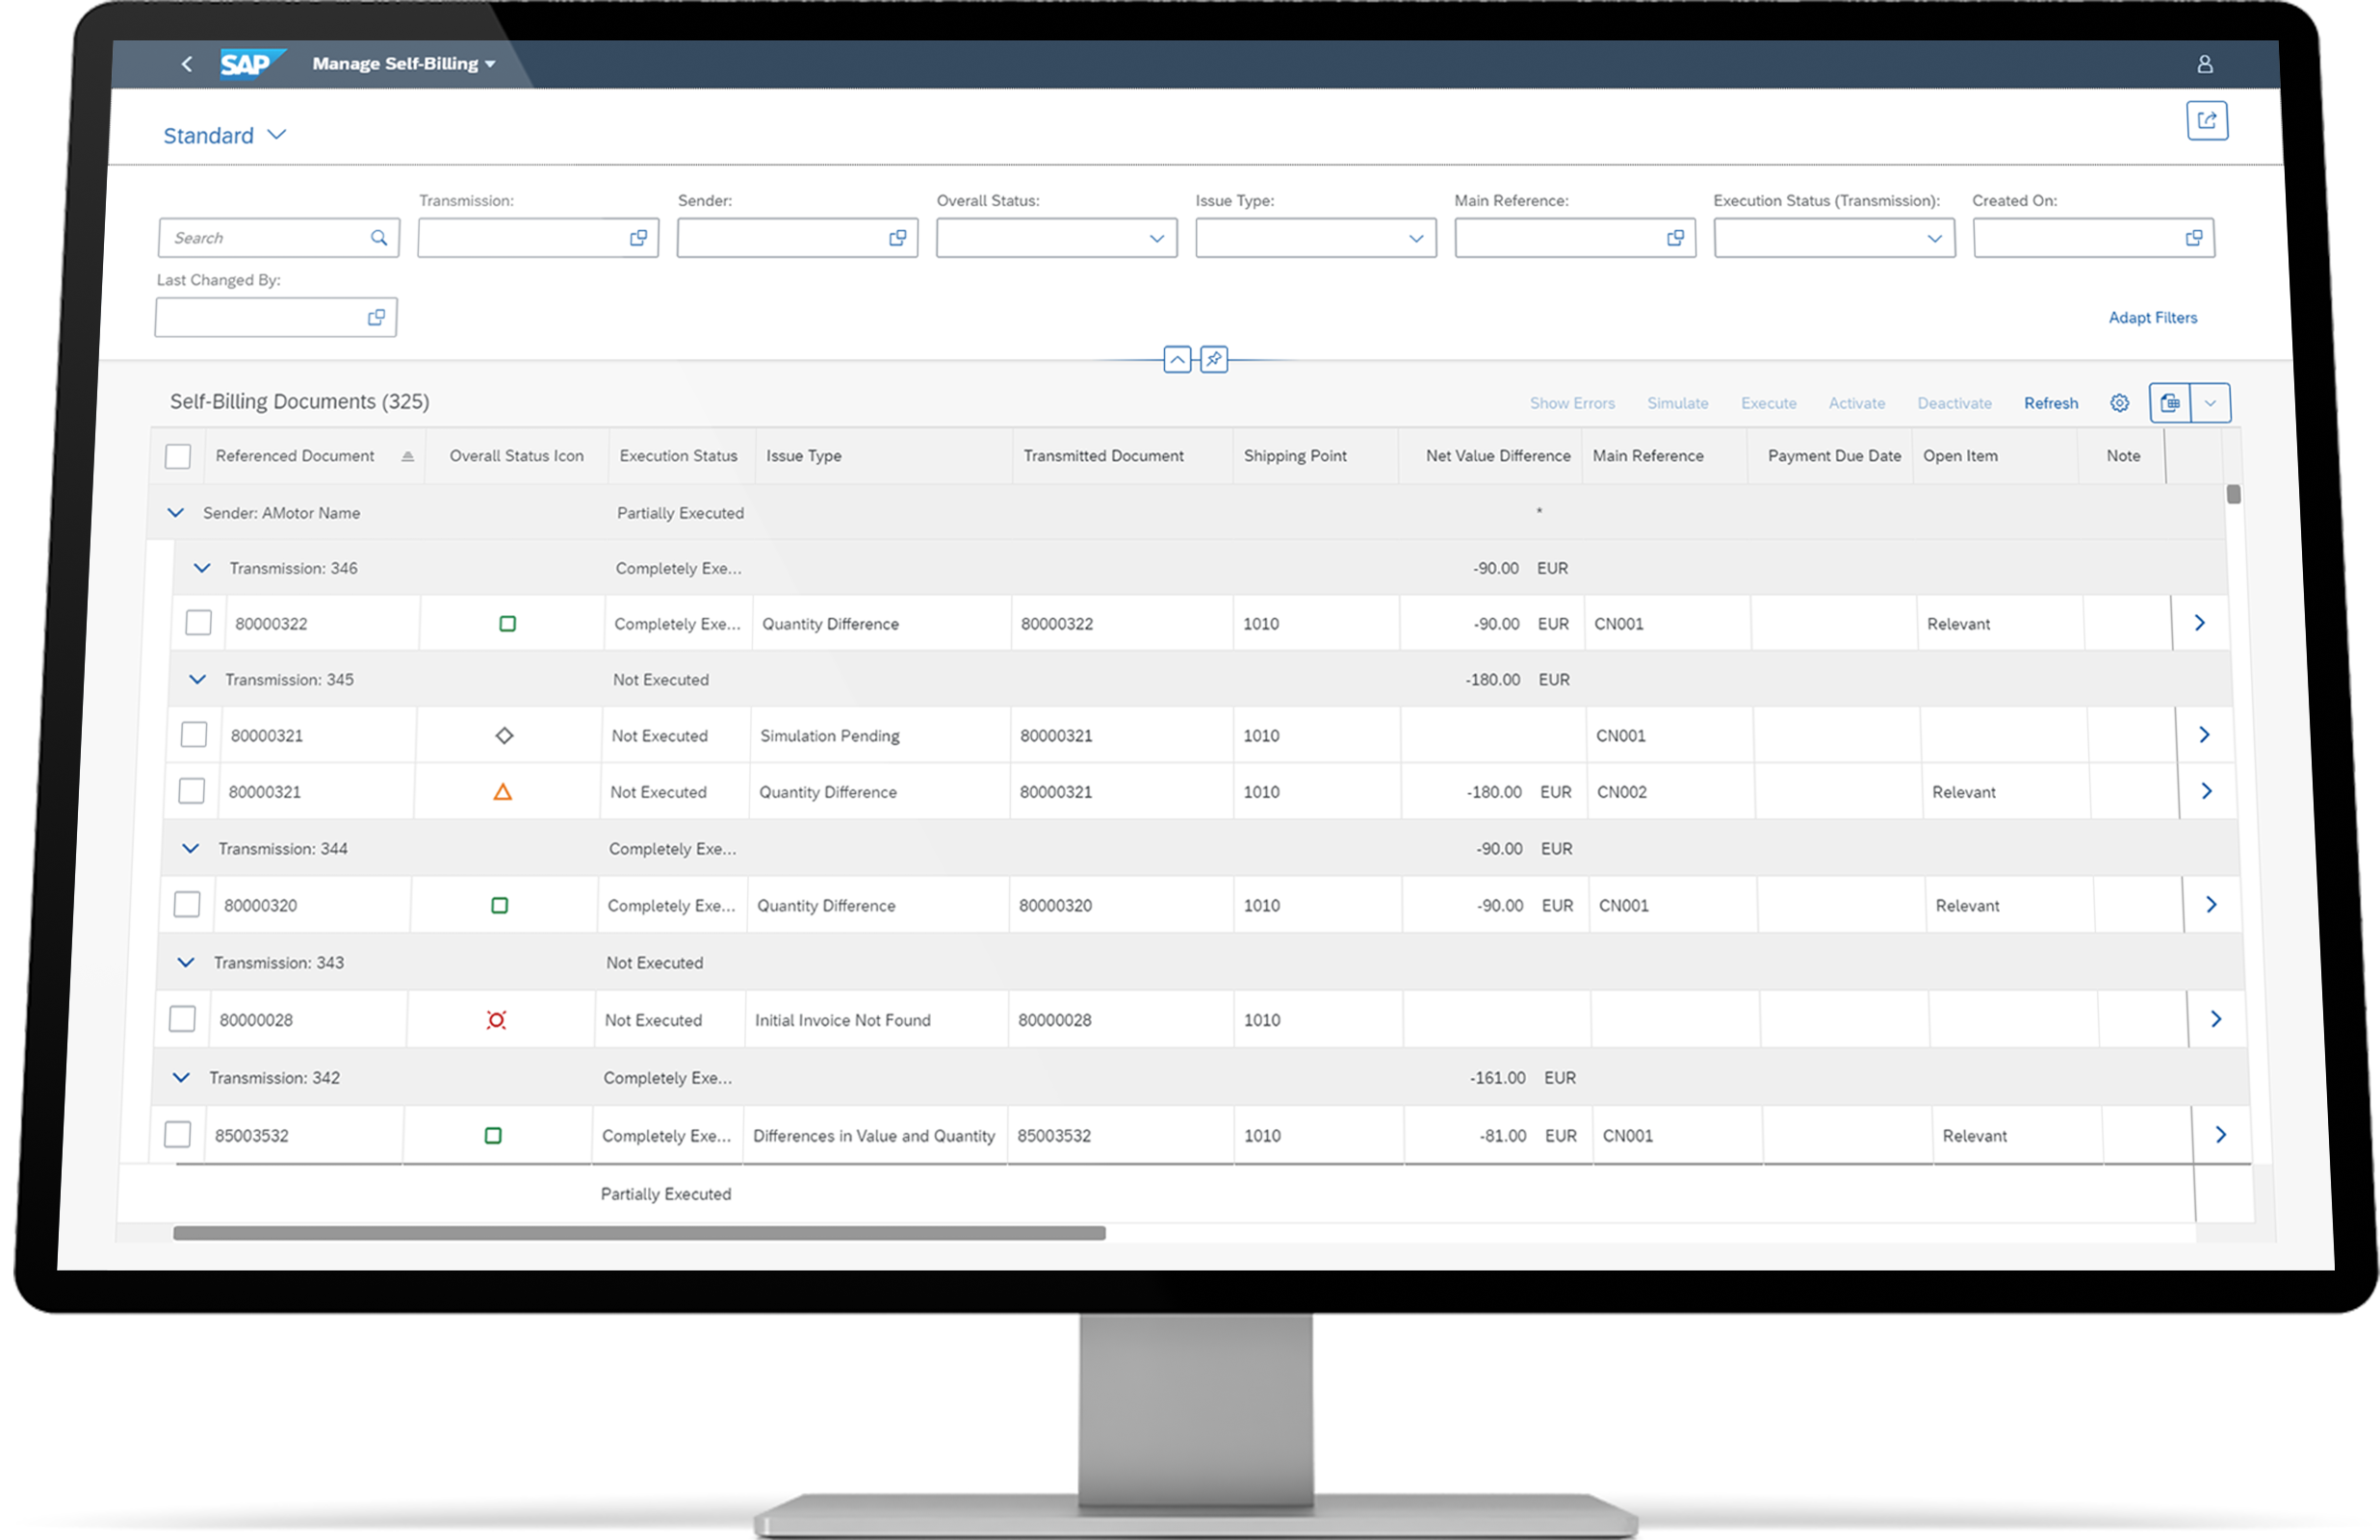Open value help for the Transmission filter
Screen dimensions: 2380x1540
(638, 237)
